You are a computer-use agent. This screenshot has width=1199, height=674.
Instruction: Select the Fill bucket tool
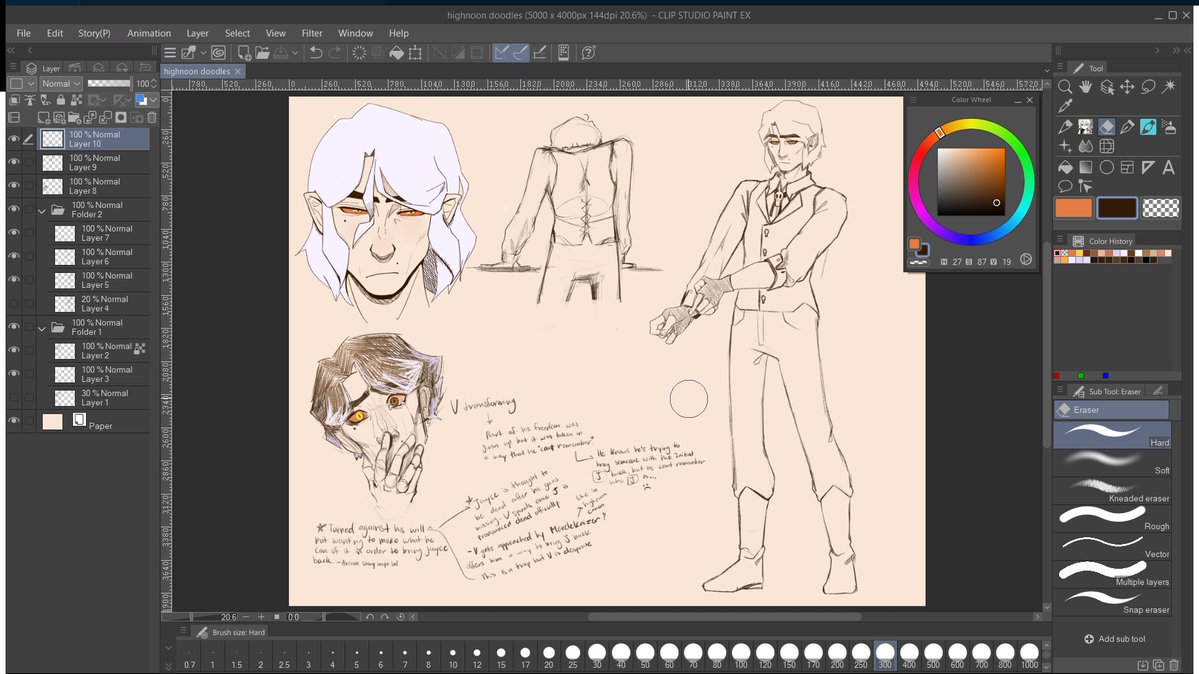(1064, 167)
